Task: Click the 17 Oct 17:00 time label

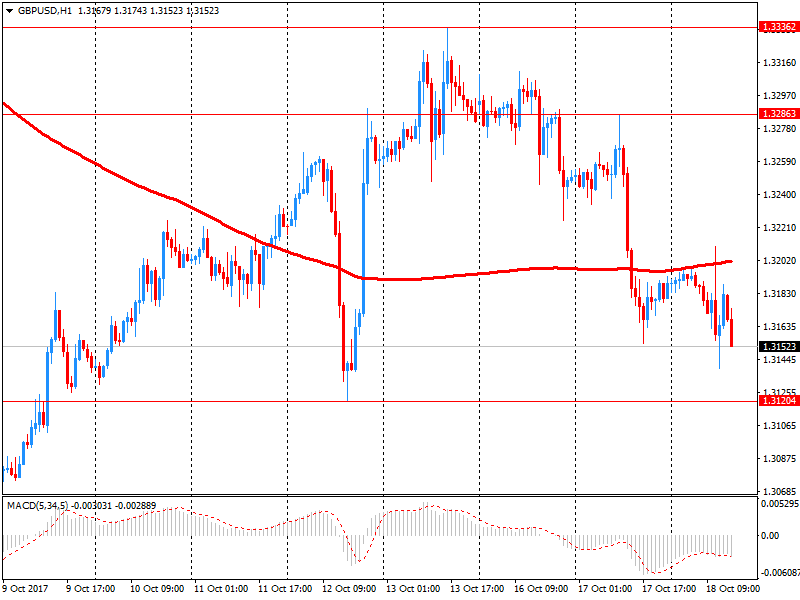Action: [669, 589]
